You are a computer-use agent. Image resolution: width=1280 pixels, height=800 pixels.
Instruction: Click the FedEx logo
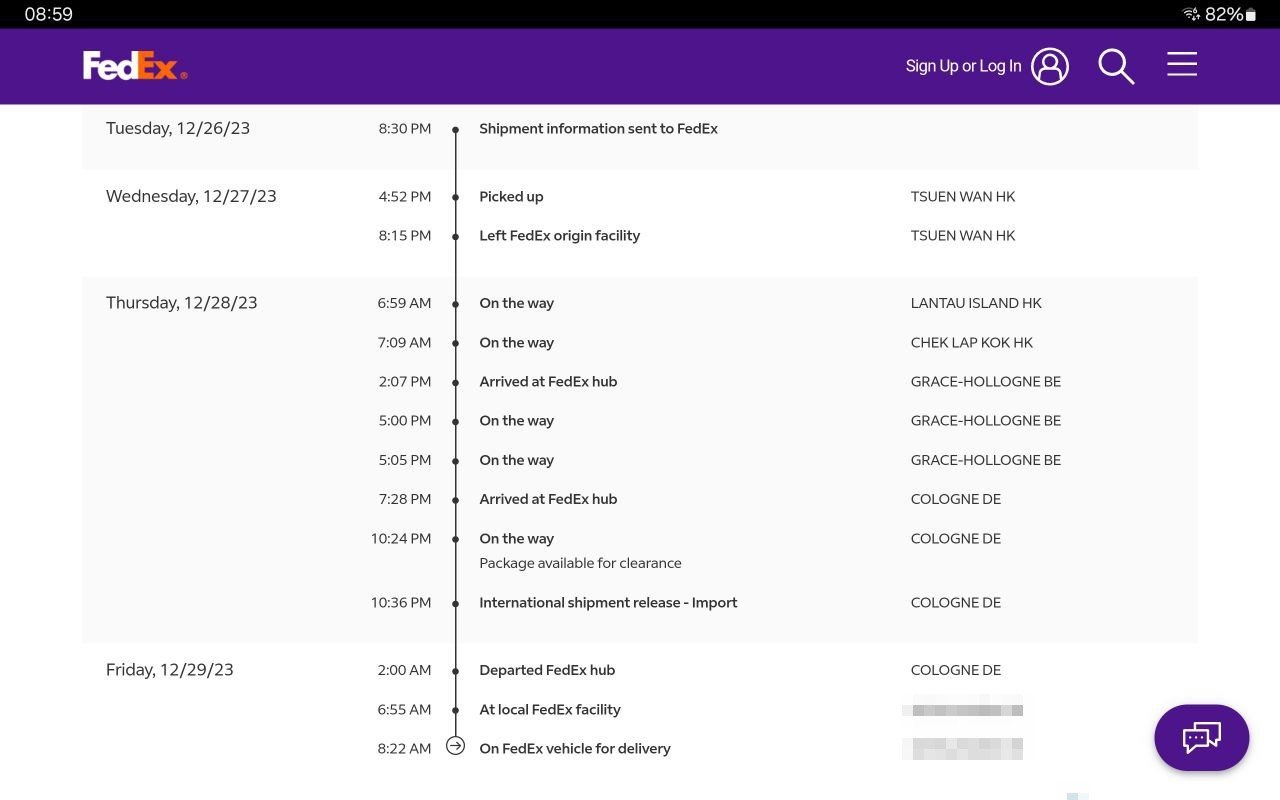[x=135, y=66]
